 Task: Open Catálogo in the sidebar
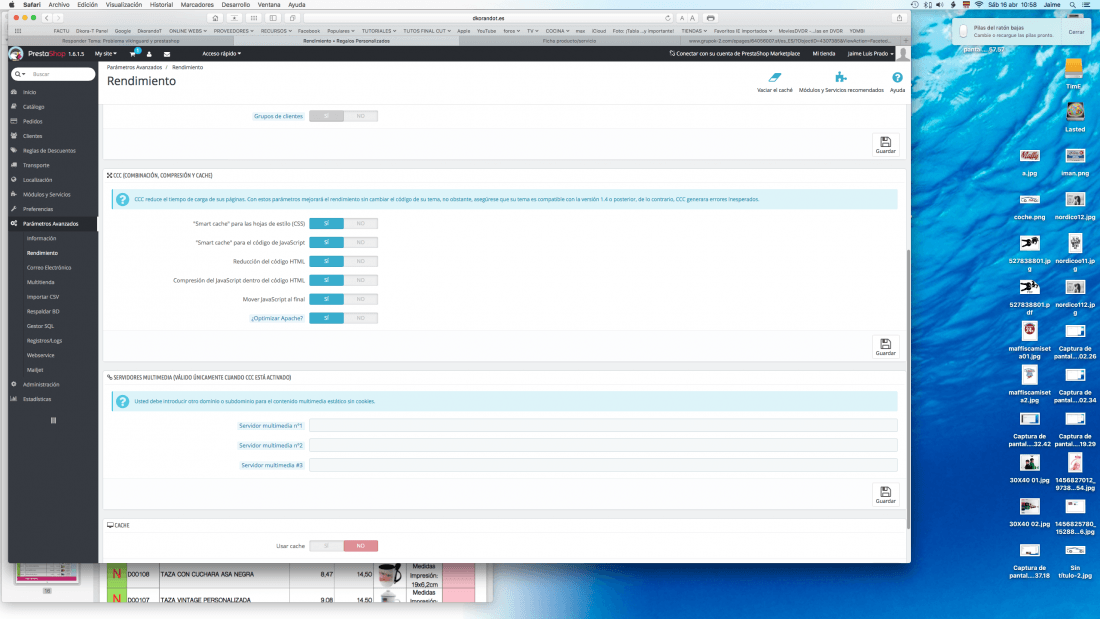(x=34, y=107)
